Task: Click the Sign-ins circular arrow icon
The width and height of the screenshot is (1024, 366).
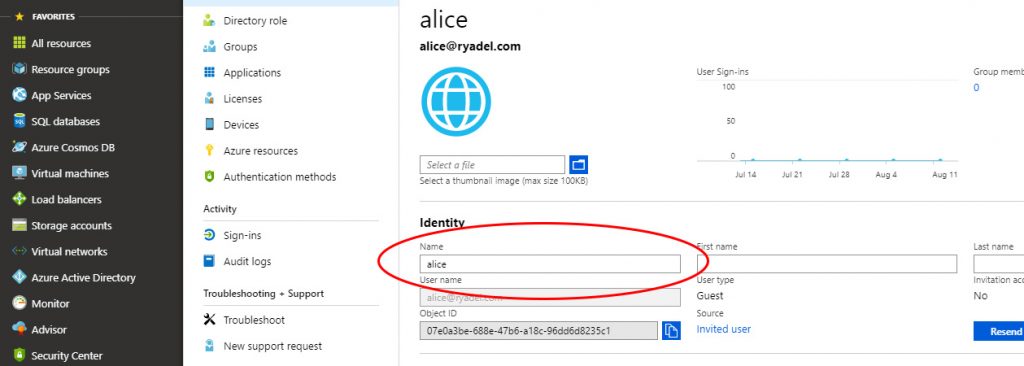Action: [x=209, y=235]
